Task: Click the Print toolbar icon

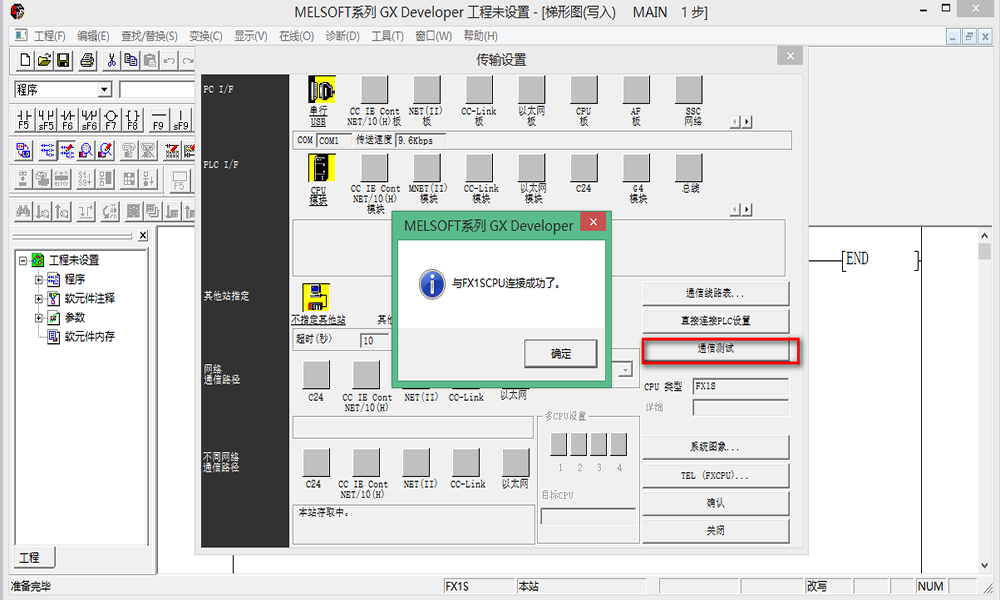Action: coord(87,61)
